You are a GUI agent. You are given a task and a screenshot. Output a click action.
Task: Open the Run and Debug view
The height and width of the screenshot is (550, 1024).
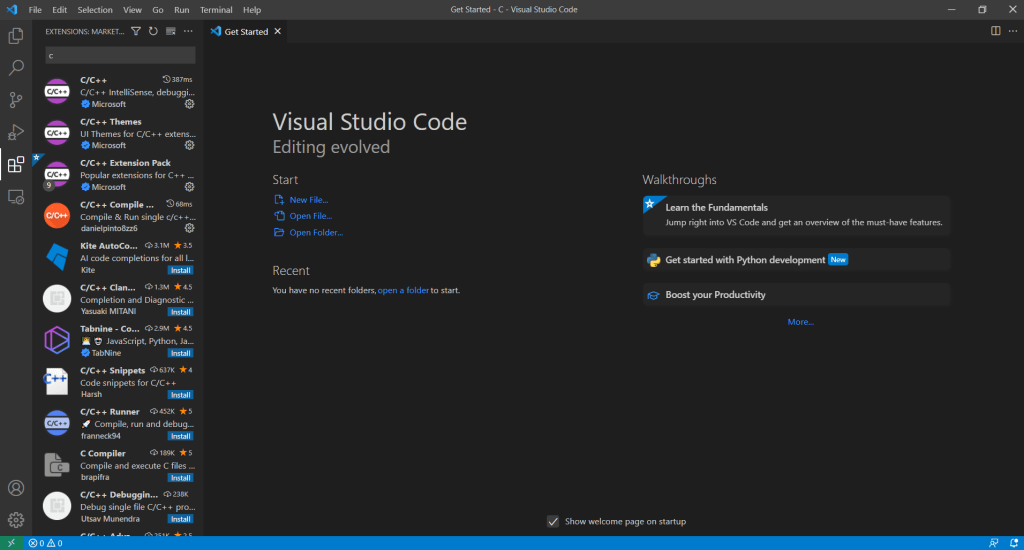(x=16, y=132)
